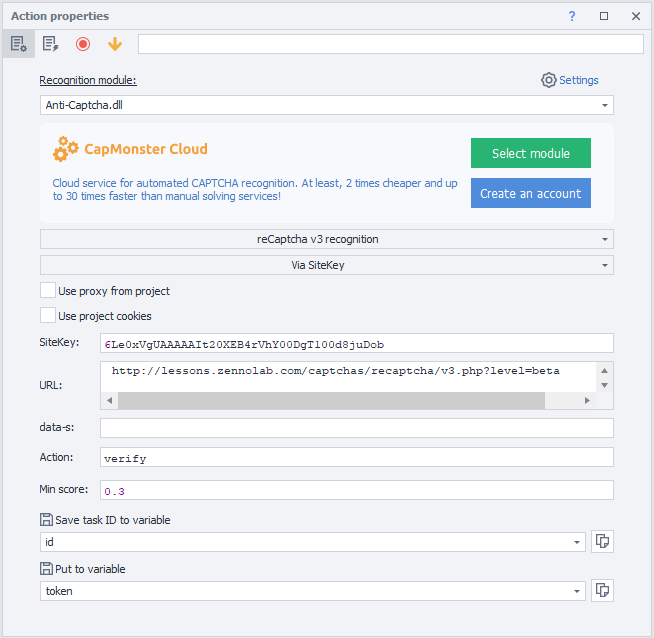Click the orange down arrow icon
Image resolution: width=654 pixels, height=638 pixels.
115,44
